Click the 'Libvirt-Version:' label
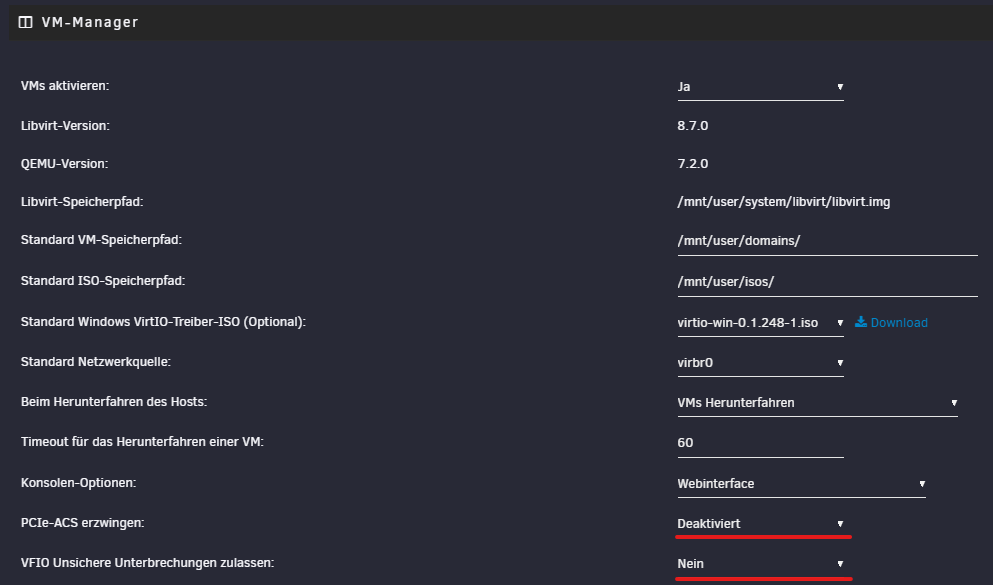The image size is (993, 585). click(65, 125)
